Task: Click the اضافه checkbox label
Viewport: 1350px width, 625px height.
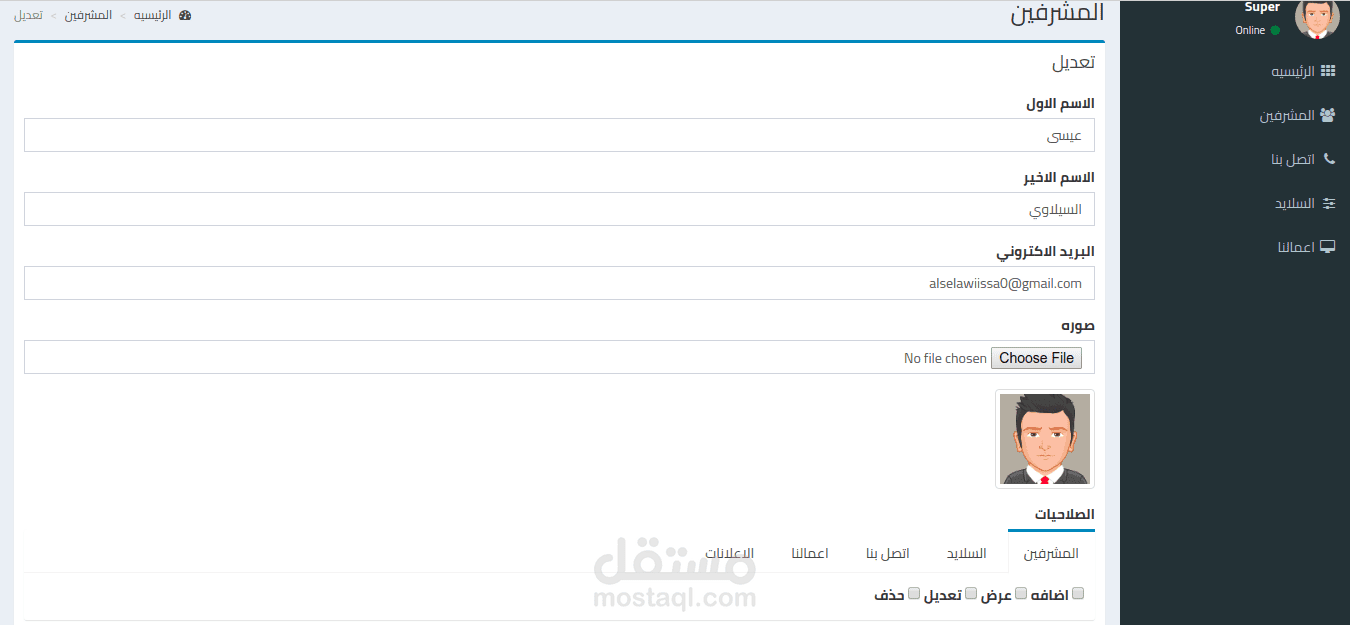Action: (x=1050, y=595)
